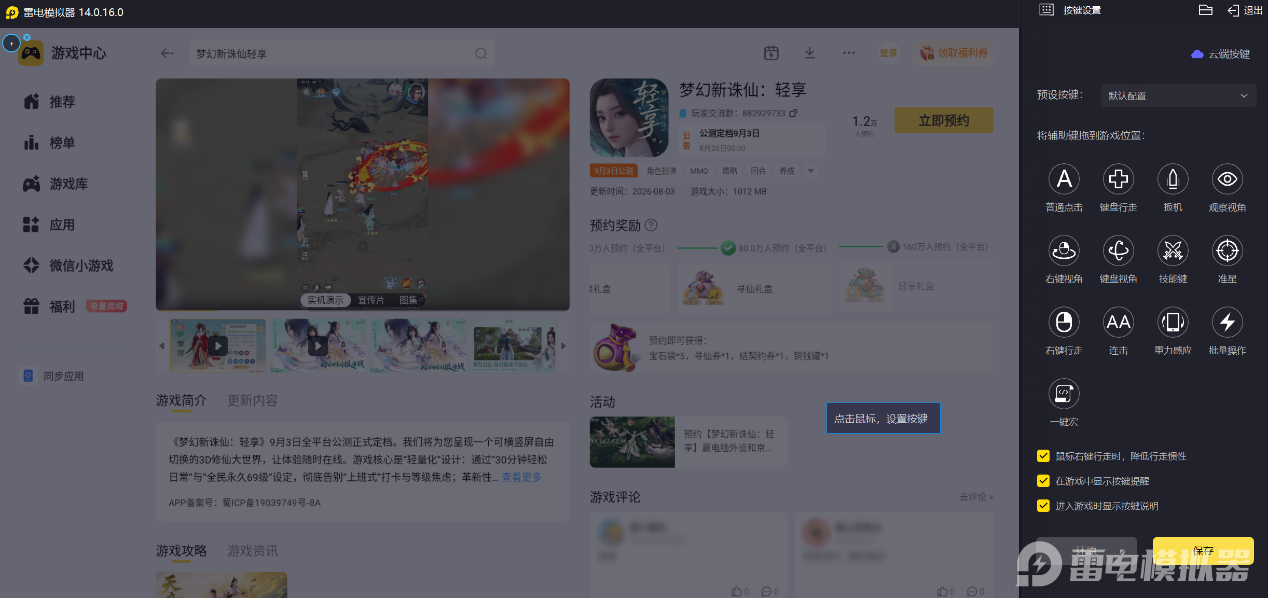
Task: Click the 9月3日公测 orange tag
Action: (615, 171)
